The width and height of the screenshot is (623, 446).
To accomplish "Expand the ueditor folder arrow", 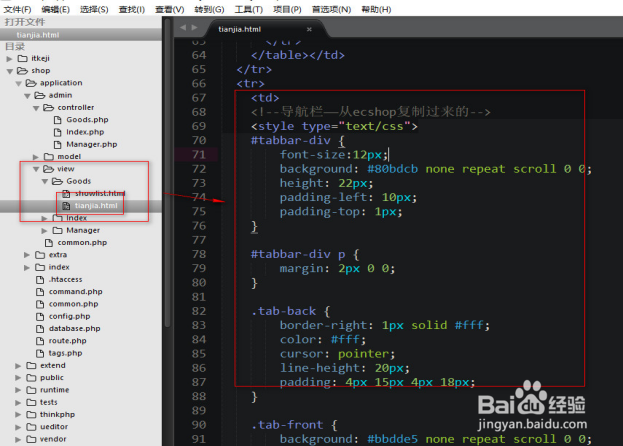I will pos(18,427).
